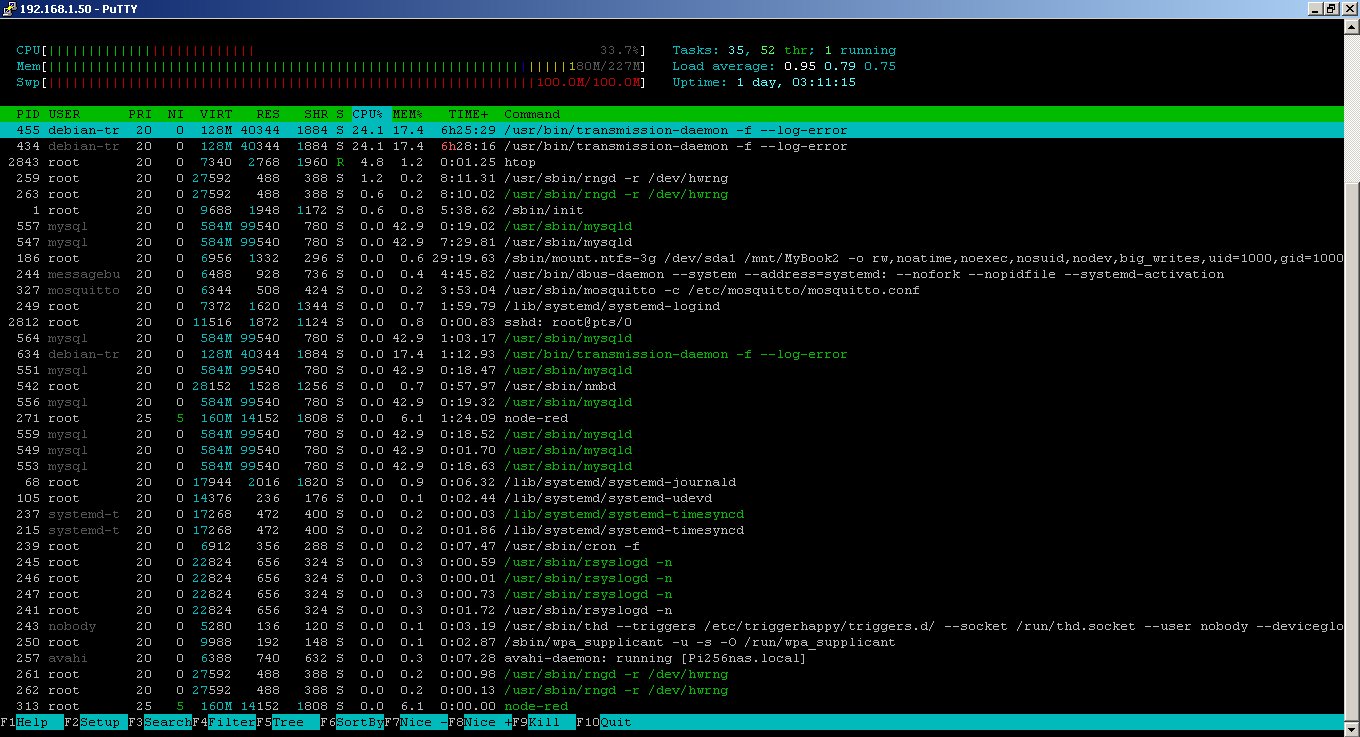This screenshot has width=1360, height=737.
Task: Select the thd triggerhappy process row
Action: (672, 626)
